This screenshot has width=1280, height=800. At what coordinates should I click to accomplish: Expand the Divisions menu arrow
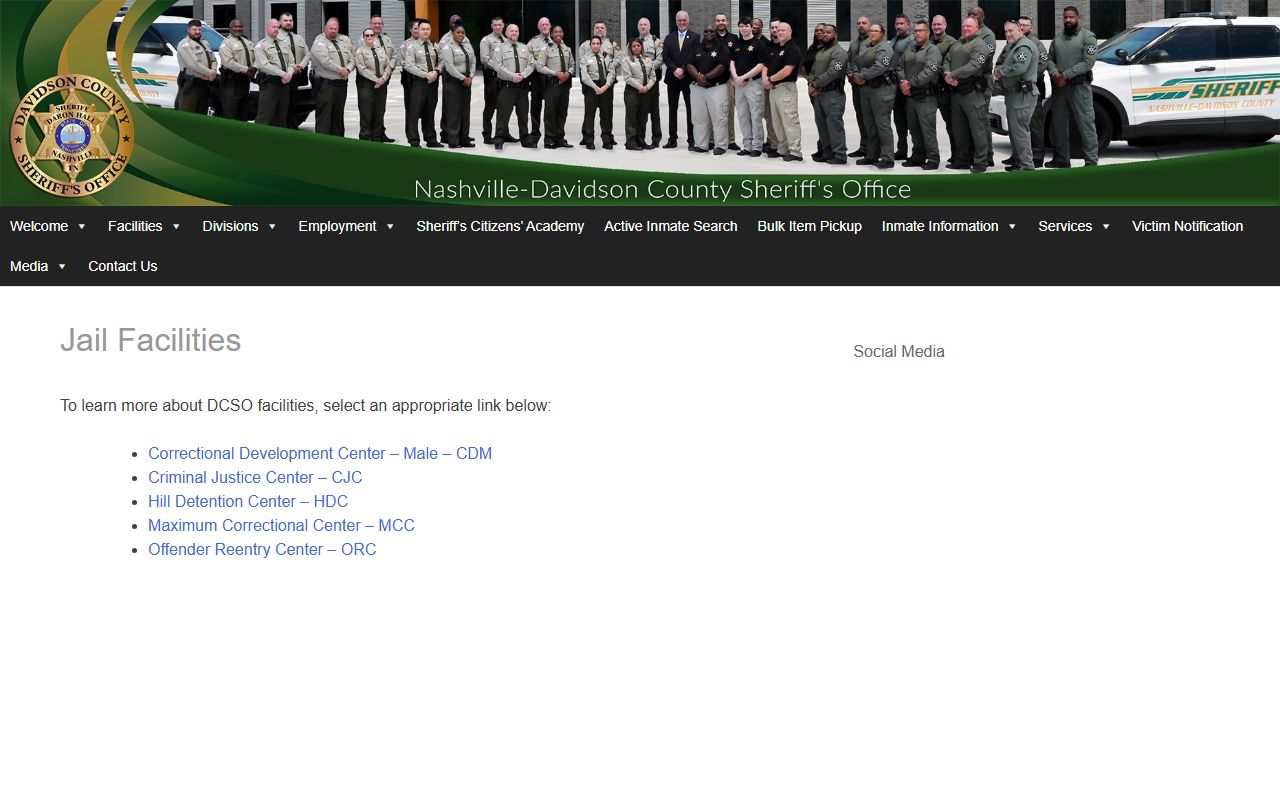[272, 227]
